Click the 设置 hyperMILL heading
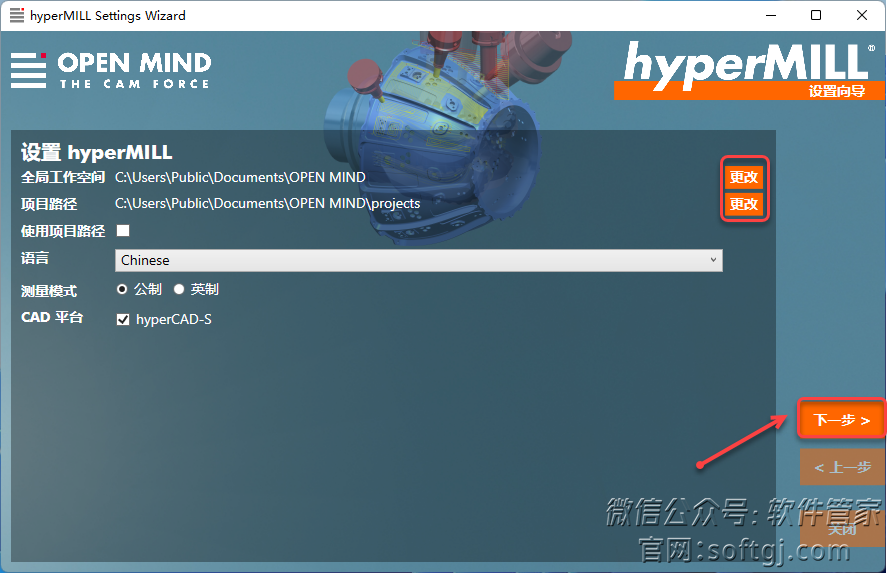 pos(97,152)
